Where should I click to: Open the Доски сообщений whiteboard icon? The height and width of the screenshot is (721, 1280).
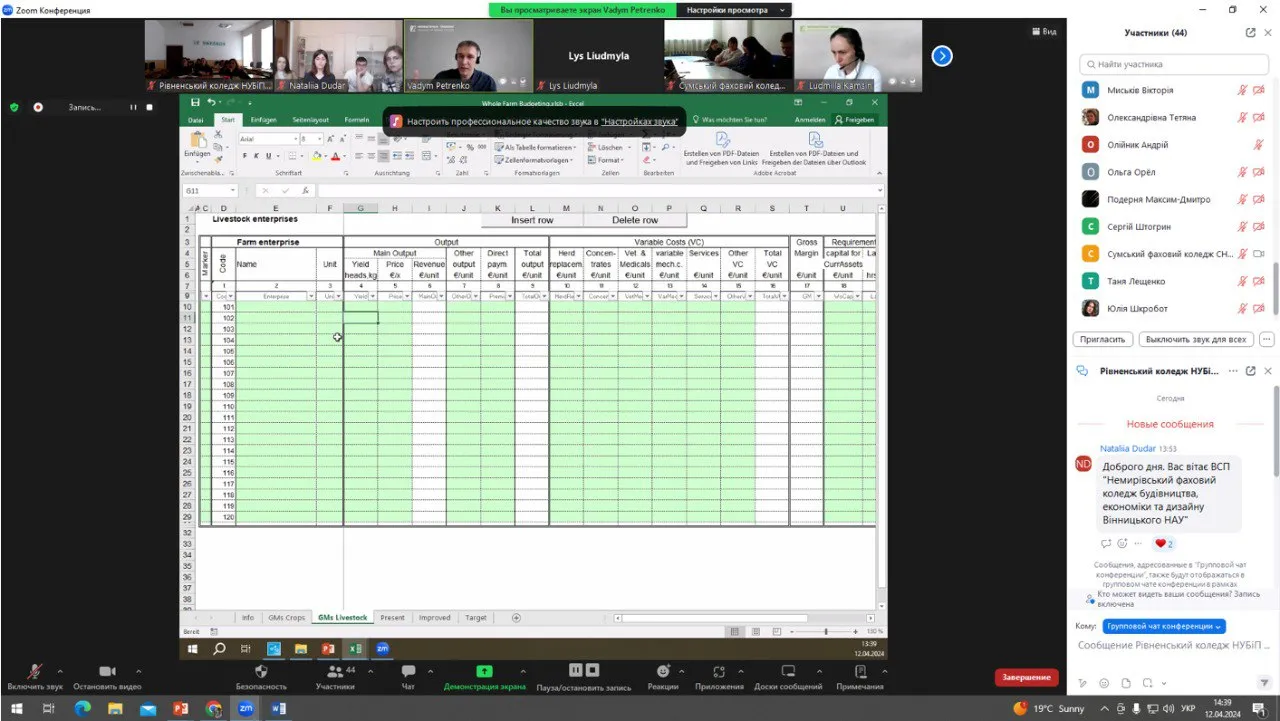(x=788, y=671)
